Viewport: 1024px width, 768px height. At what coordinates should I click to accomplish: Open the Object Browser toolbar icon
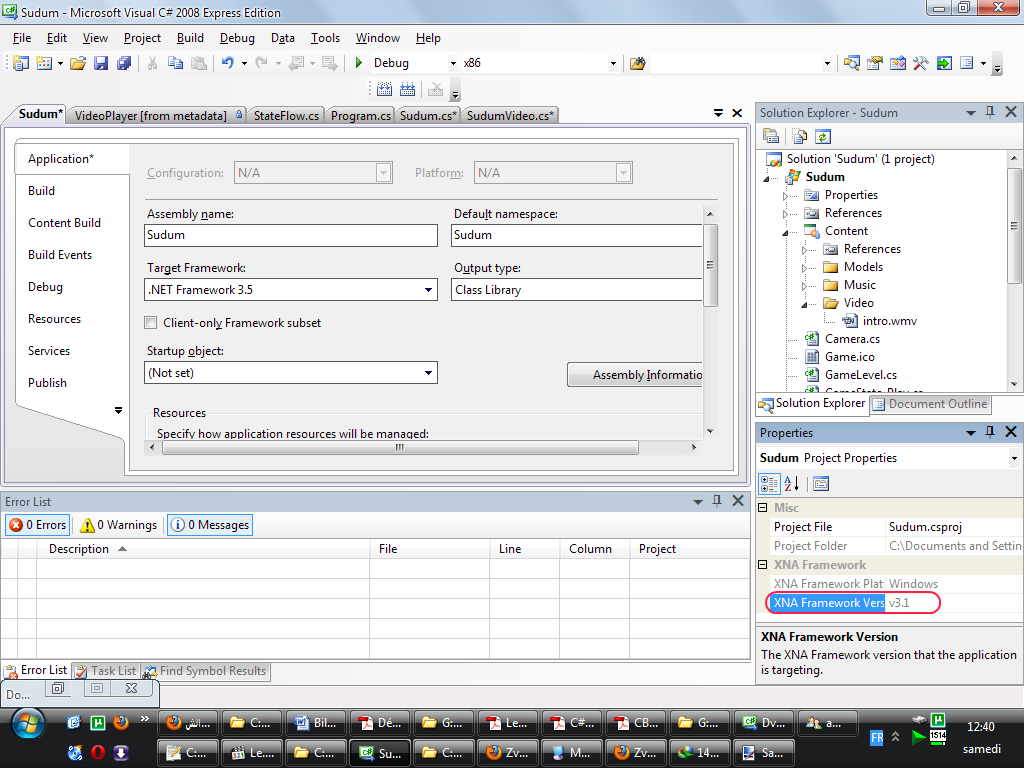898,63
